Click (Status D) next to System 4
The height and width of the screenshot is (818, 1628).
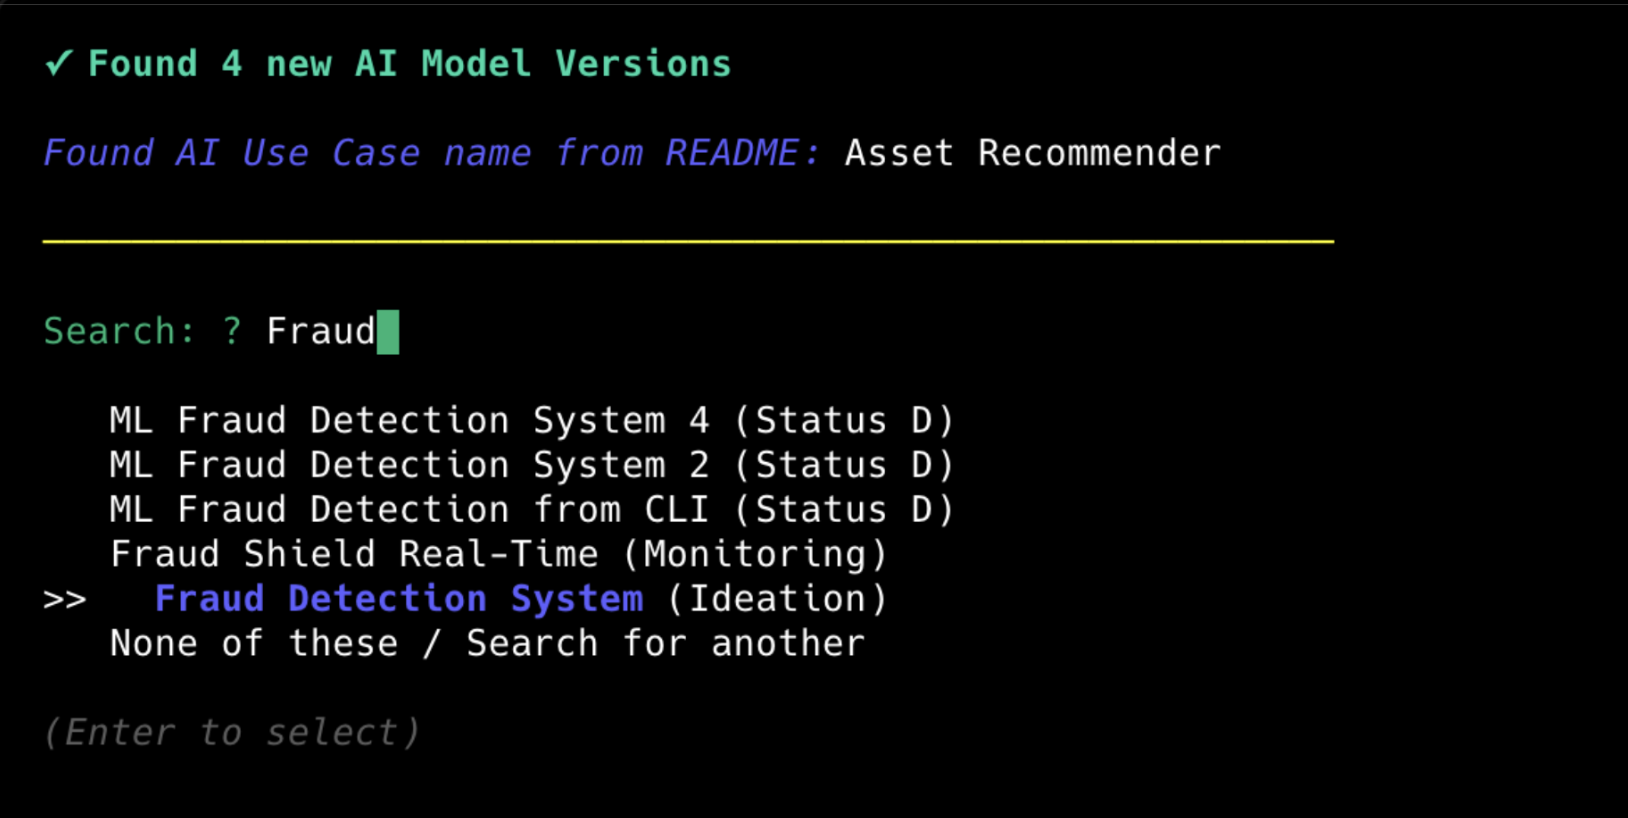844,421
